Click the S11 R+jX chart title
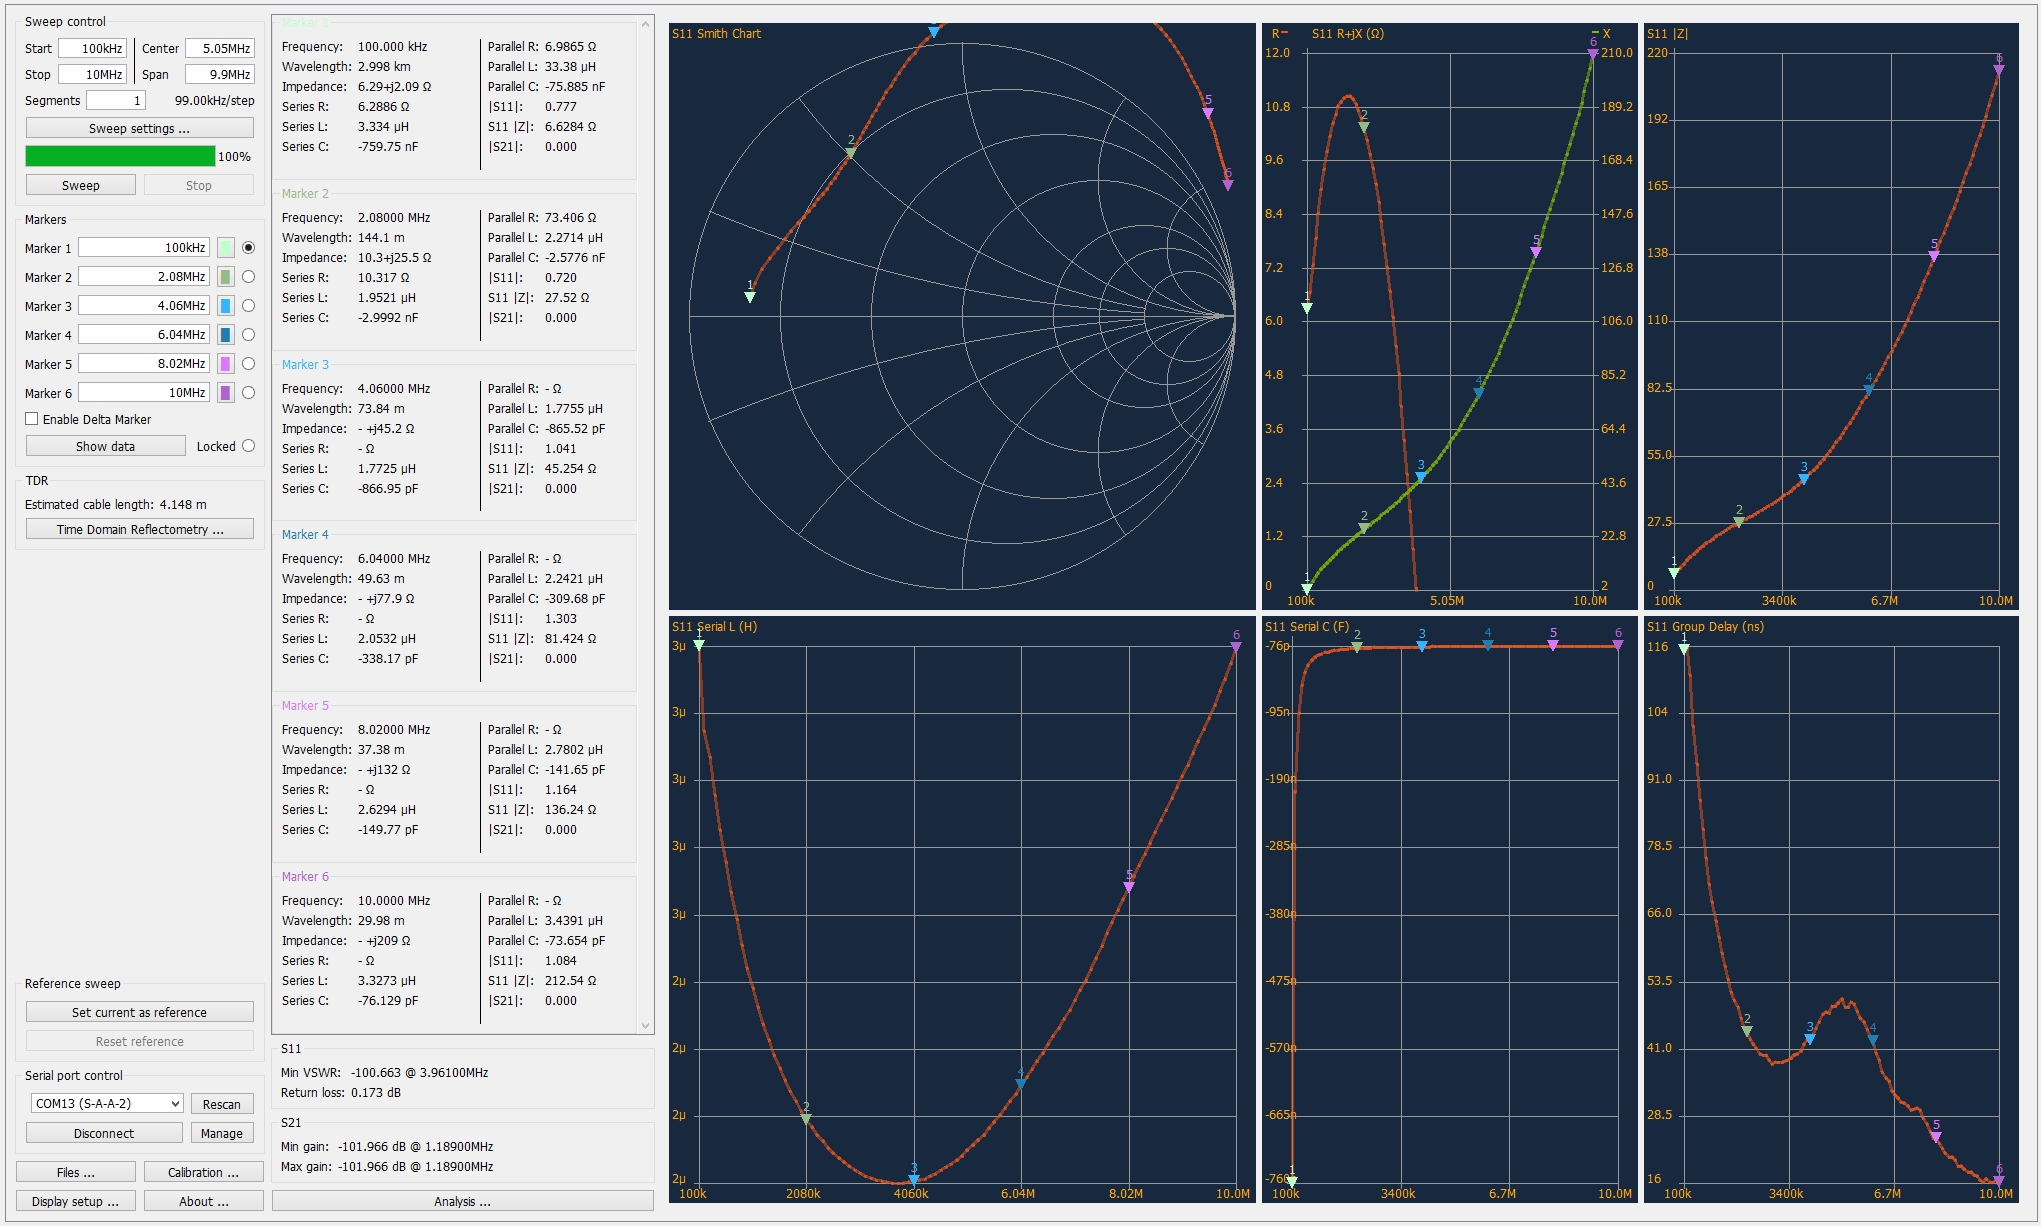 (1348, 34)
